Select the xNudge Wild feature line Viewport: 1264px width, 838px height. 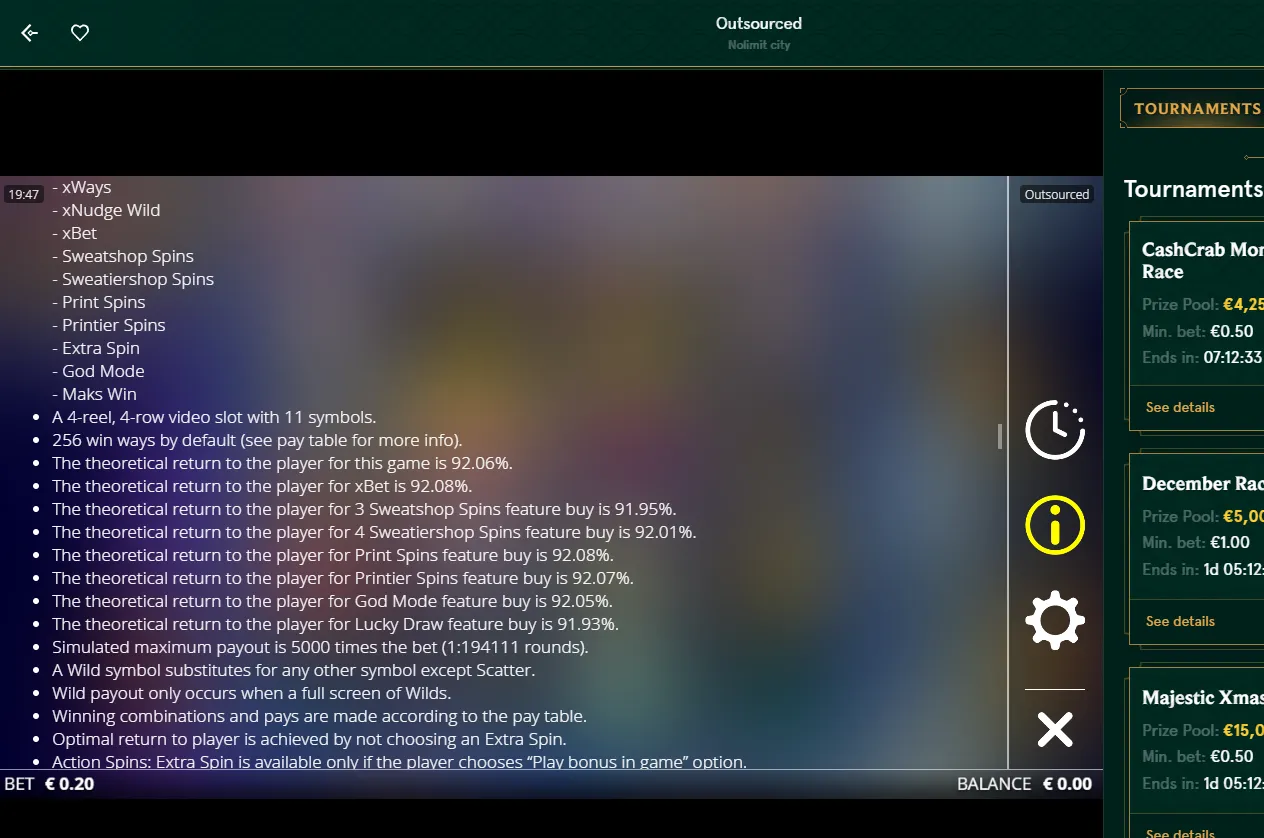[x=106, y=210]
